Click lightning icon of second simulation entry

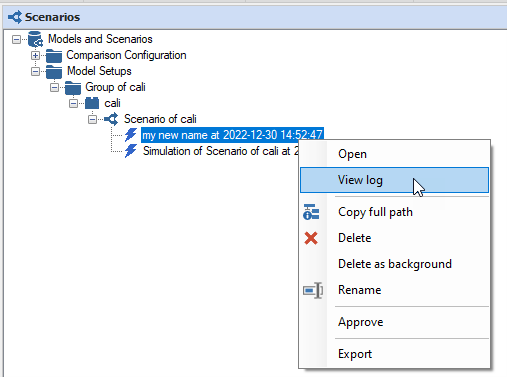click(130, 151)
